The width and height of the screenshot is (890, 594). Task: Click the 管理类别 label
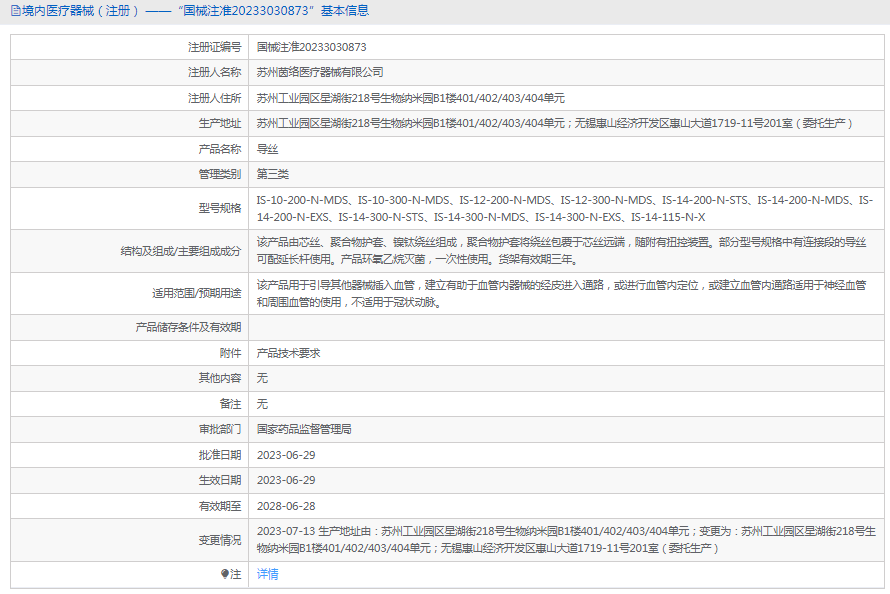(x=220, y=174)
